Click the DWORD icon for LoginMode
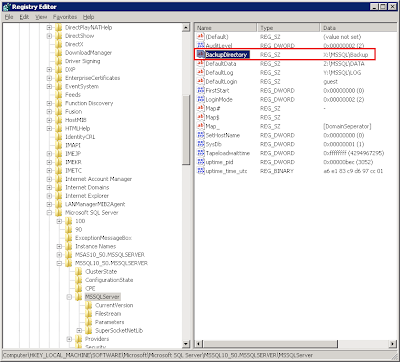Viewport: 400px width, 362px height. pyautogui.click(x=201, y=100)
